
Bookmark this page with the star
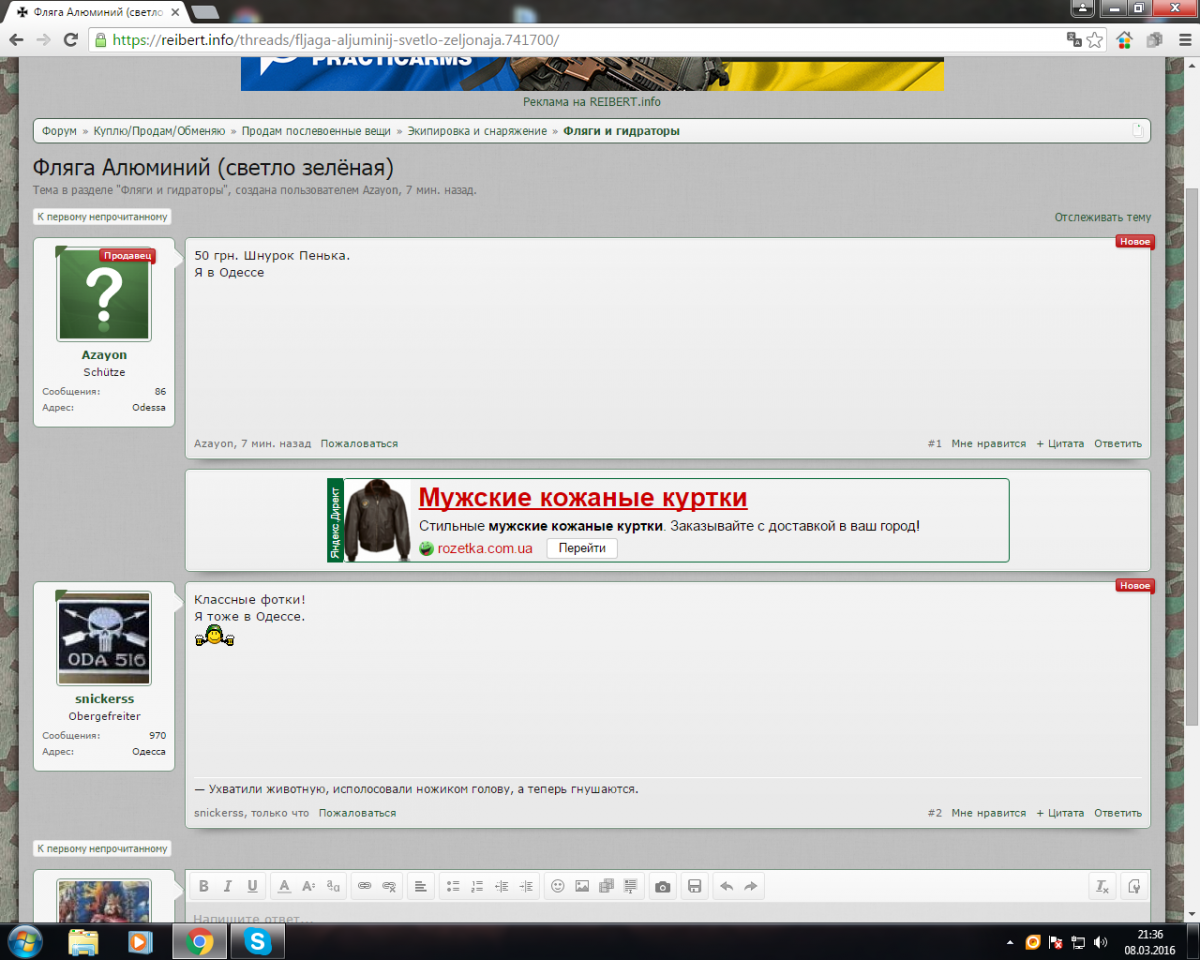point(1095,40)
